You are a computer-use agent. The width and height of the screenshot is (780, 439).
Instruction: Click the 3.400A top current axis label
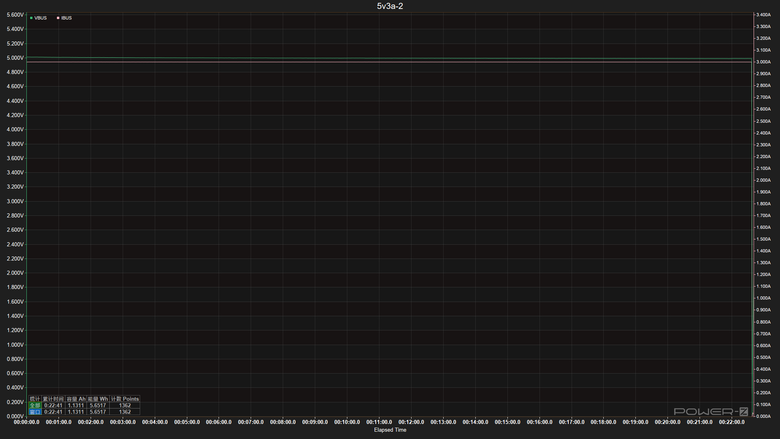coord(764,15)
